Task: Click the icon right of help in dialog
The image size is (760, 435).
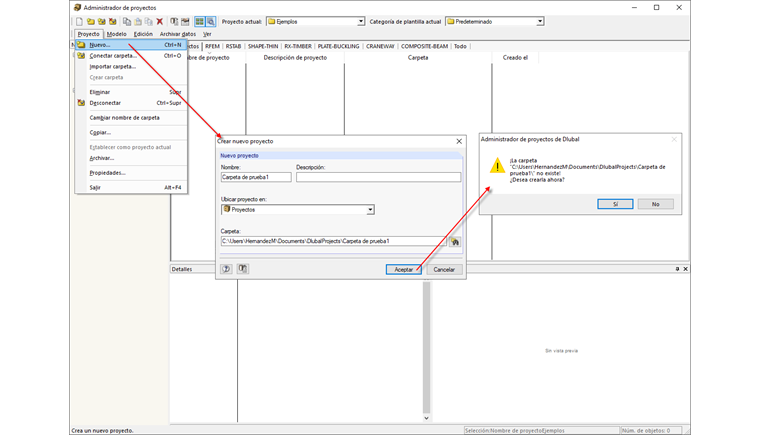Action: (x=243, y=269)
